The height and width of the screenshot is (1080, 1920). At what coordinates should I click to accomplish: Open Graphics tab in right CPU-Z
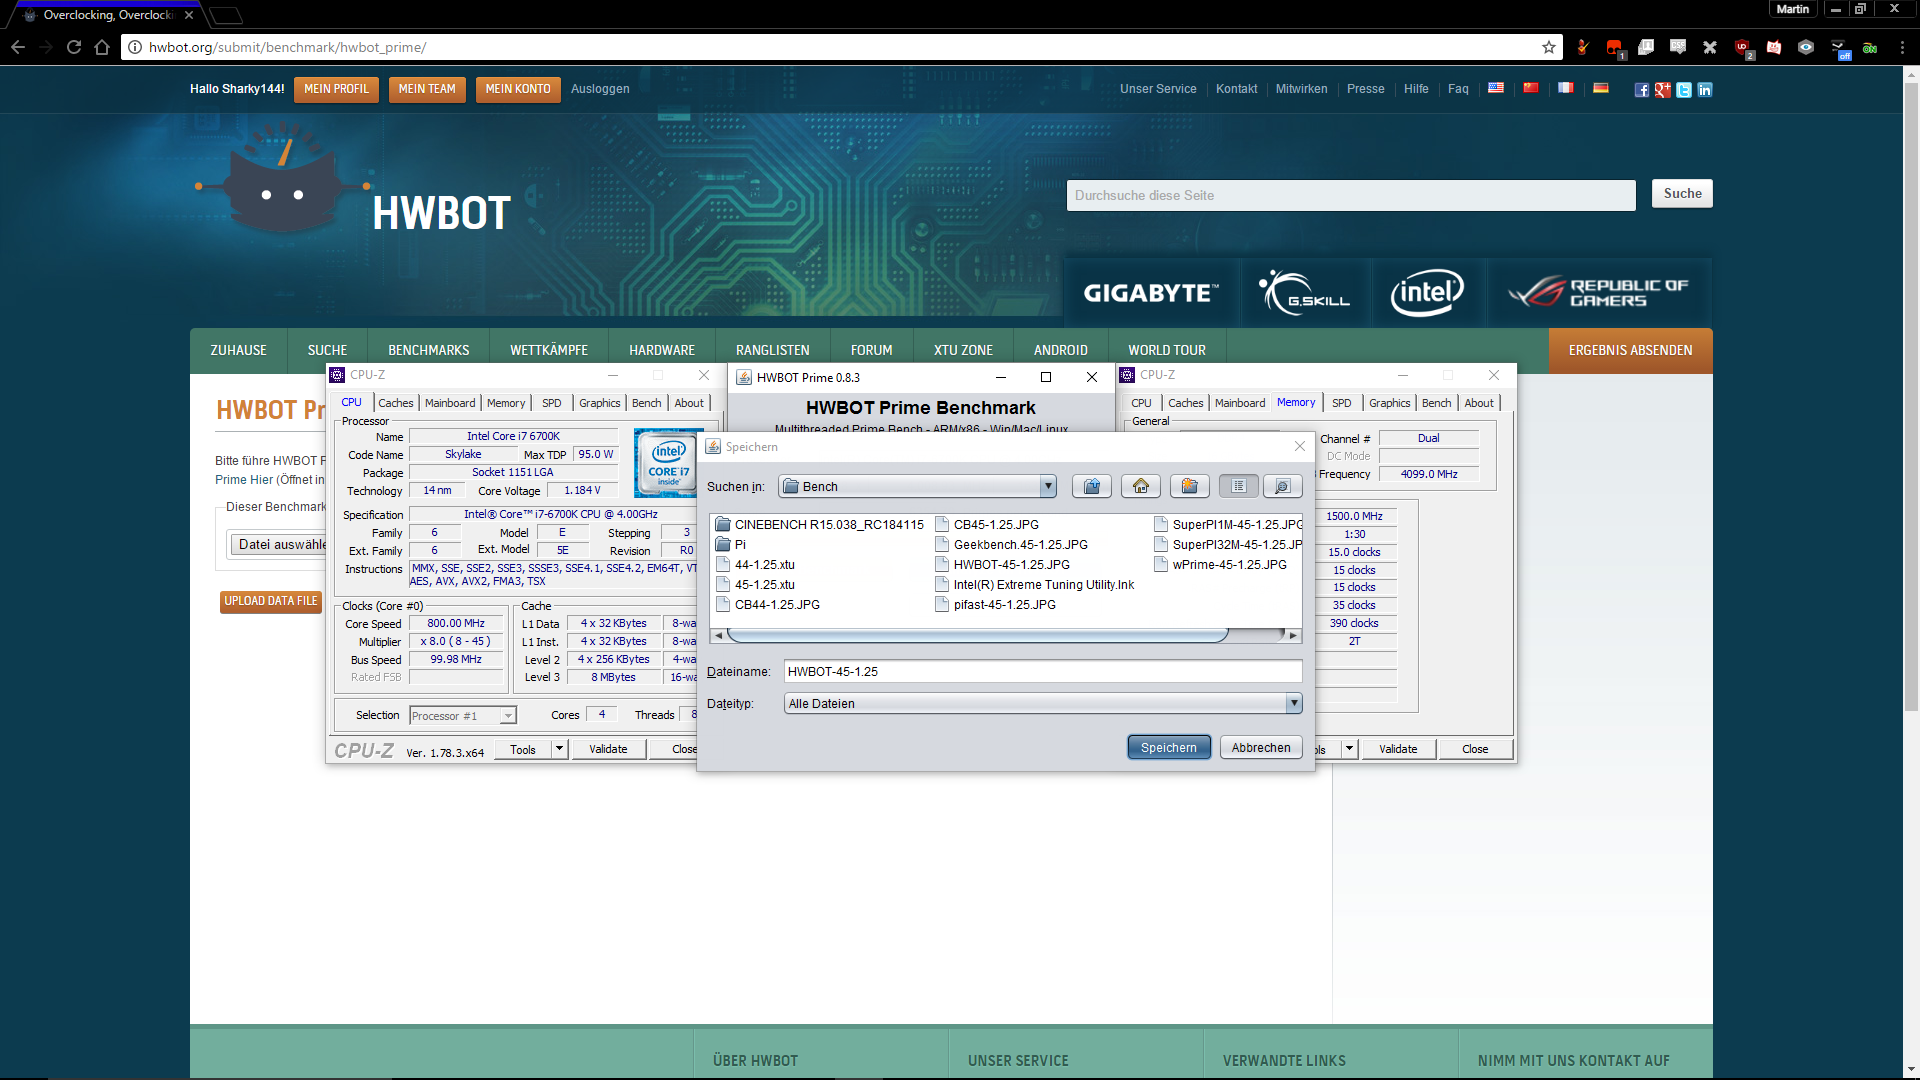coord(1390,403)
